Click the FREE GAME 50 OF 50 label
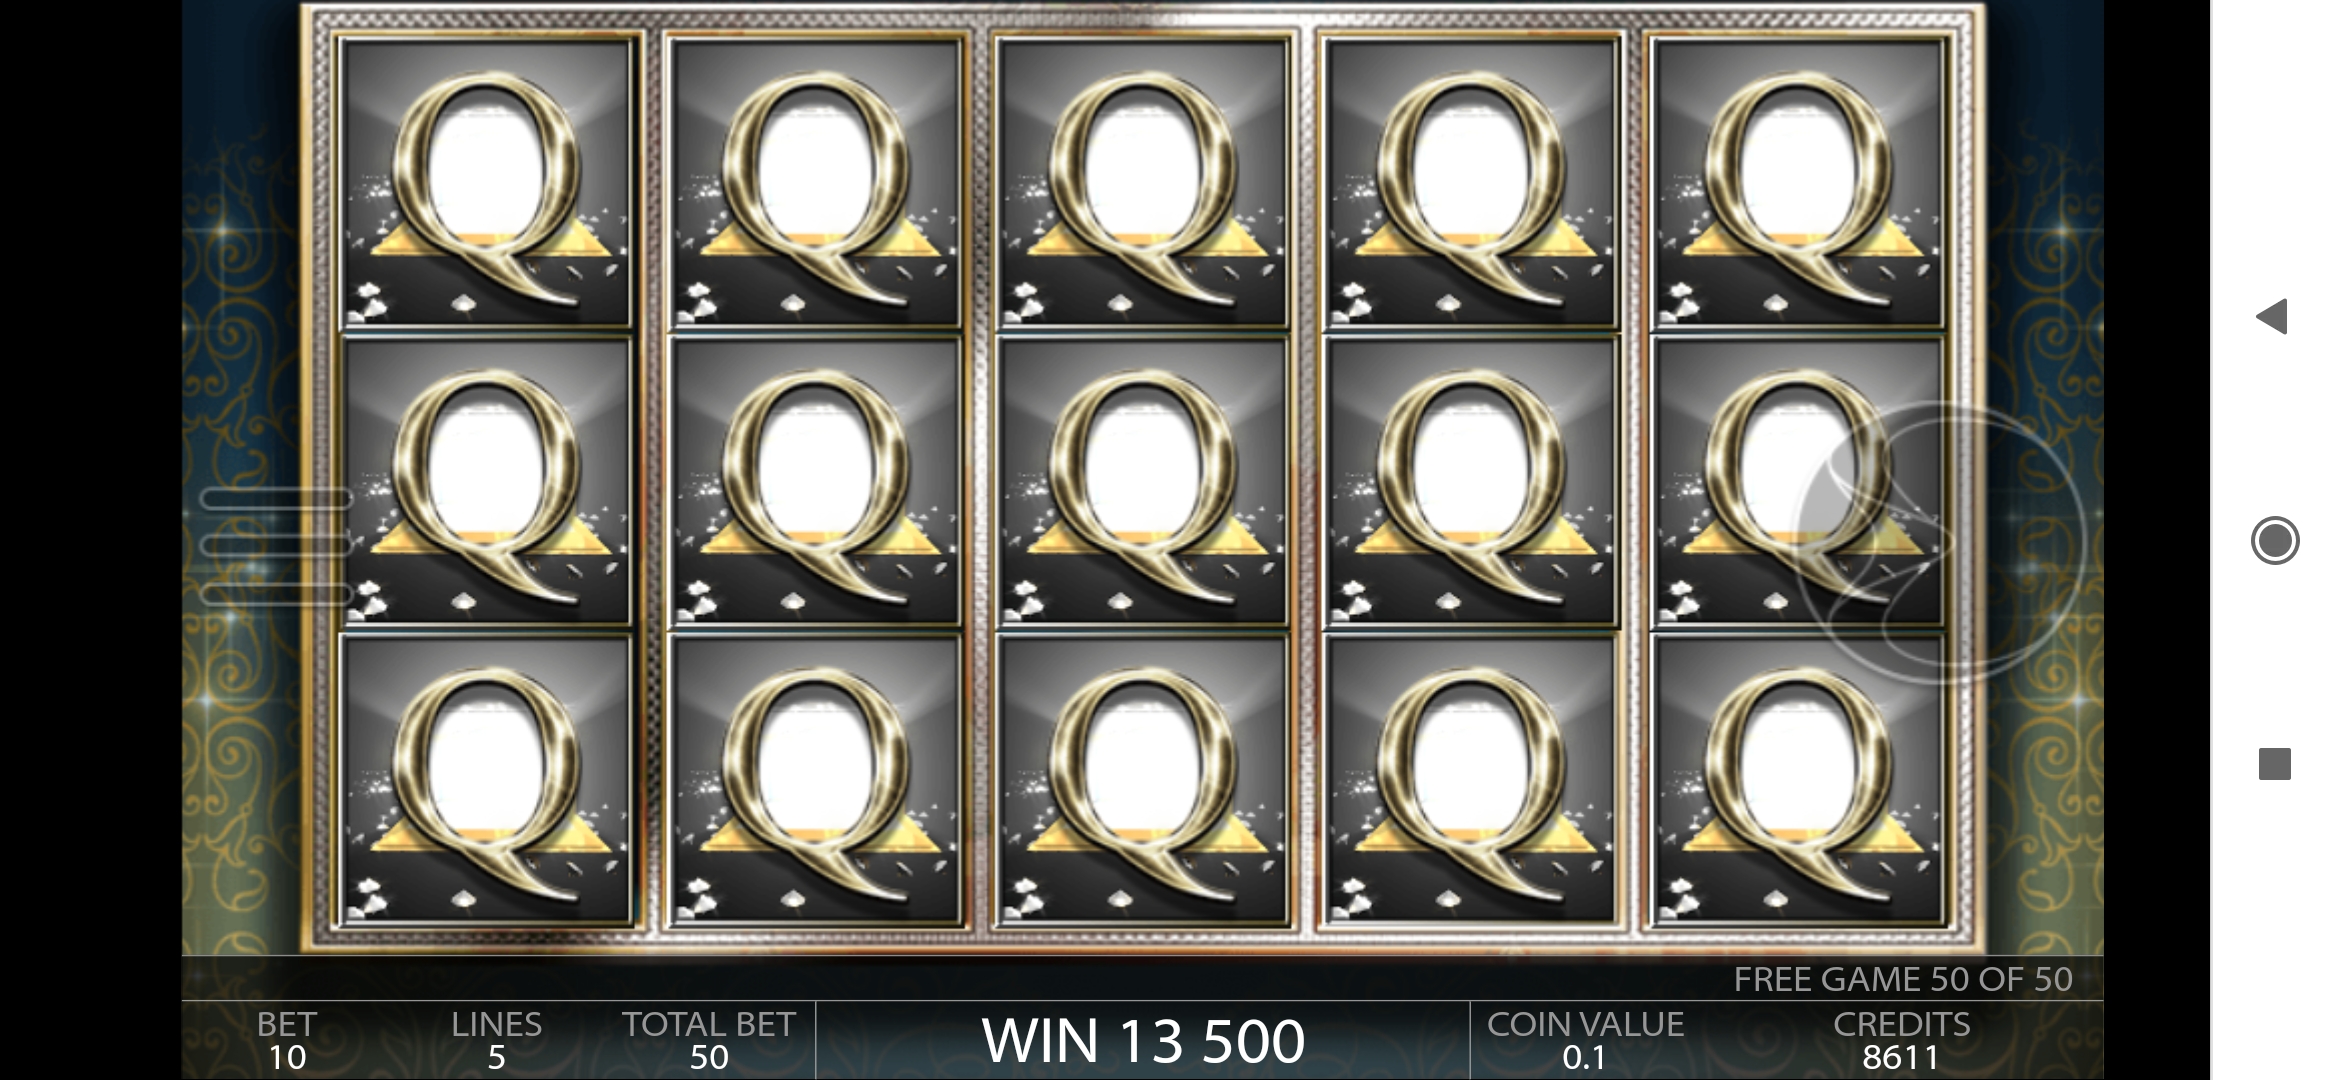Screen dimensions: 2340x1080 [x=1903, y=979]
